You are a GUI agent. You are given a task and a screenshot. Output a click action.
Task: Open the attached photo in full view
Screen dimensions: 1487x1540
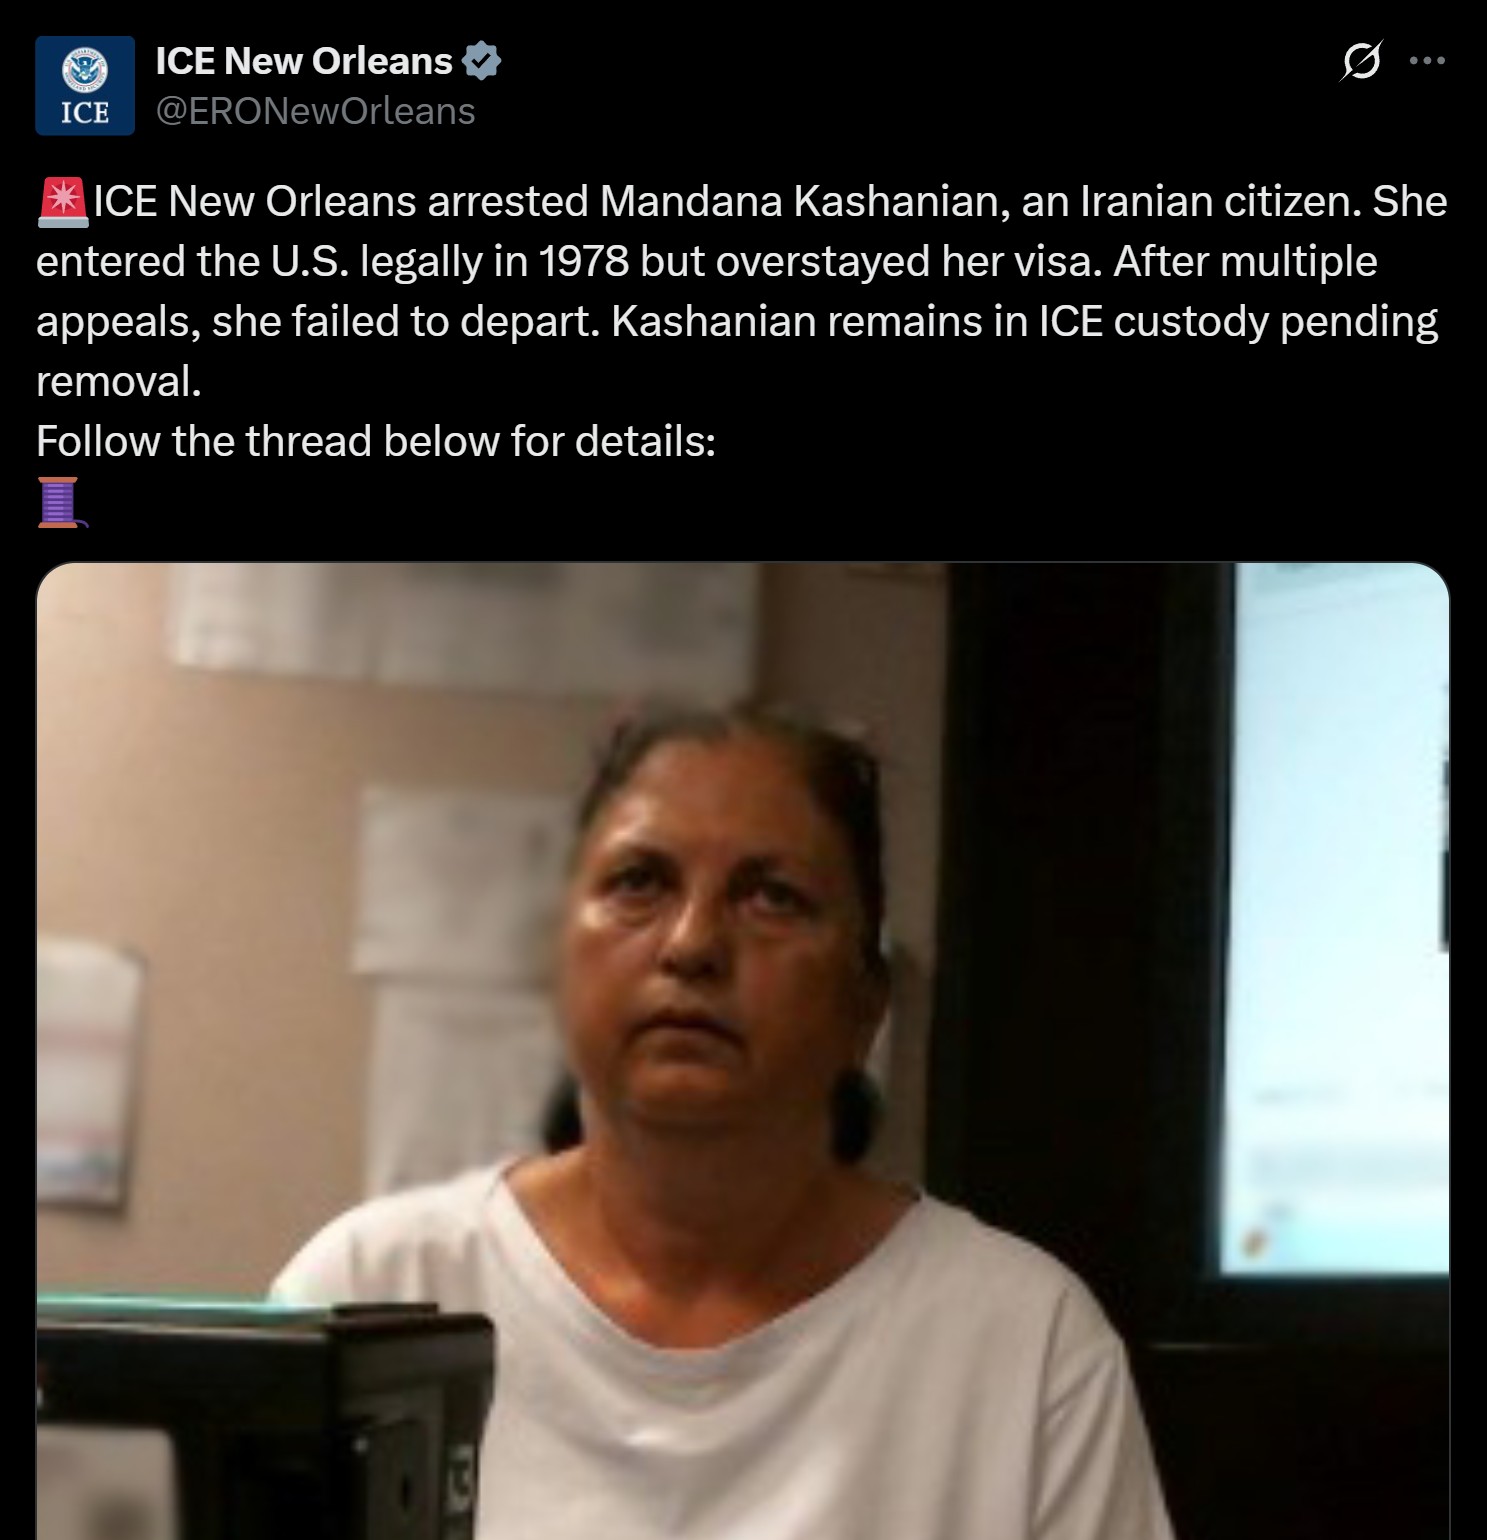point(743,1051)
